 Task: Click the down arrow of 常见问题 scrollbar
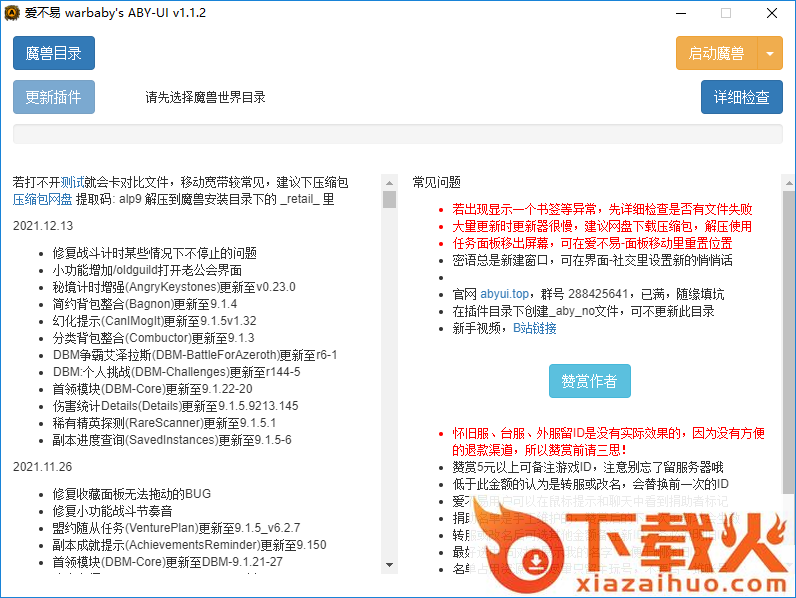[x=788, y=583]
